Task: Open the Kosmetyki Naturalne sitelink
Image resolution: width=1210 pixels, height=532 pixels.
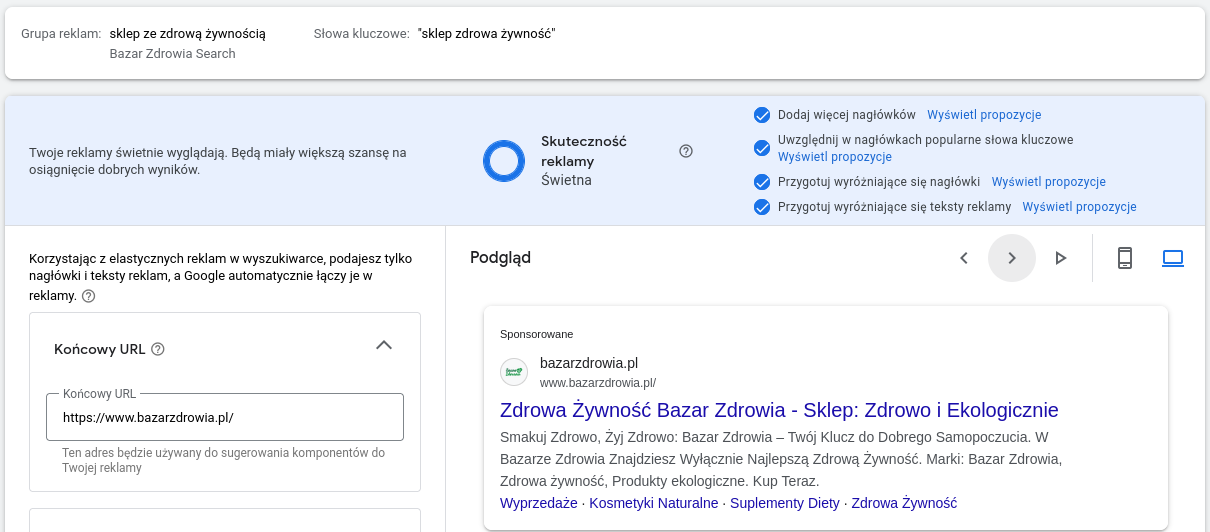Action: (654, 503)
